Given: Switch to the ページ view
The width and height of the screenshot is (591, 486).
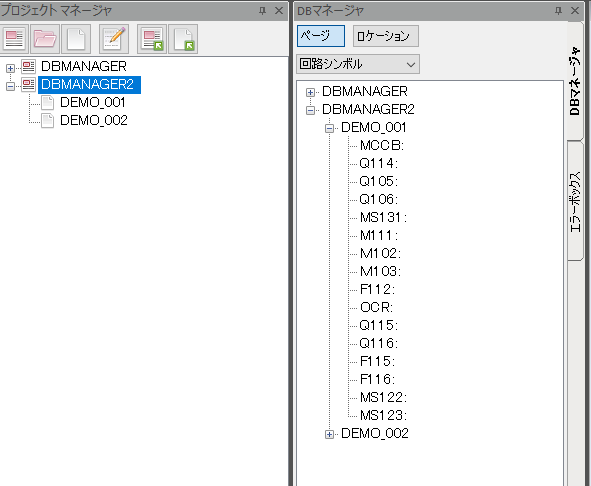Looking at the screenshot, I should 321,36.
